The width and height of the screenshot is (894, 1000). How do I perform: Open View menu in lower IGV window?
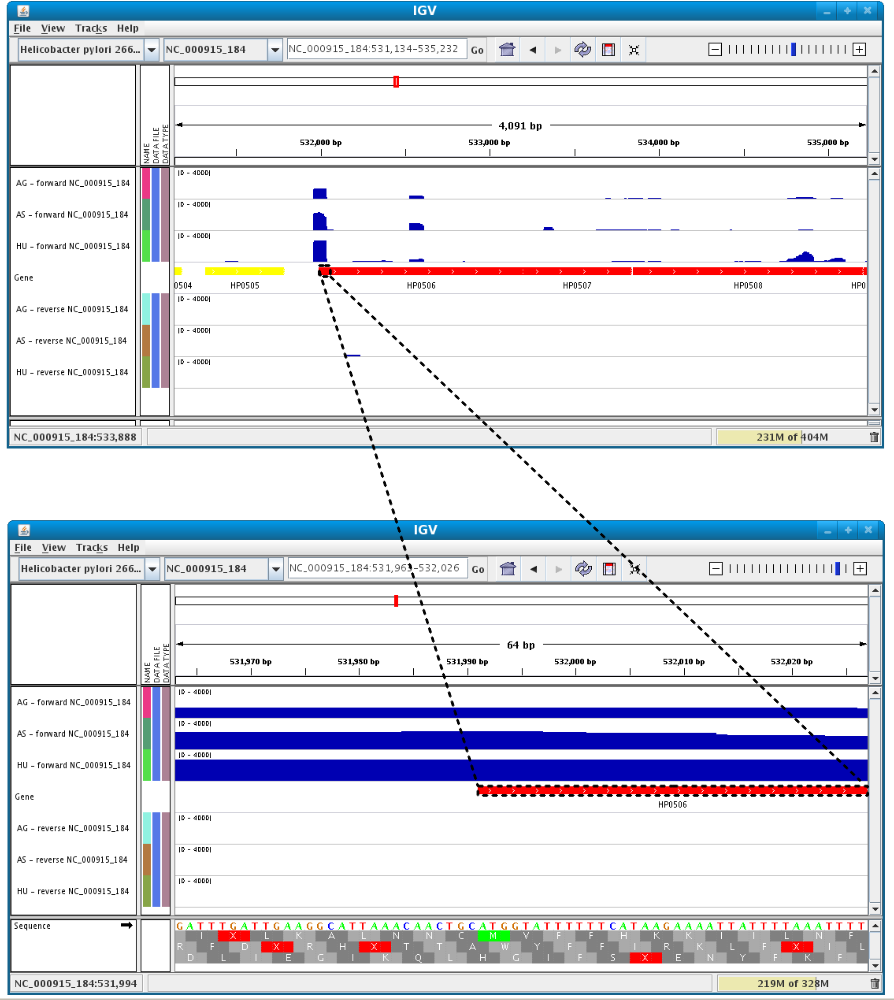(x=54, y=547)
